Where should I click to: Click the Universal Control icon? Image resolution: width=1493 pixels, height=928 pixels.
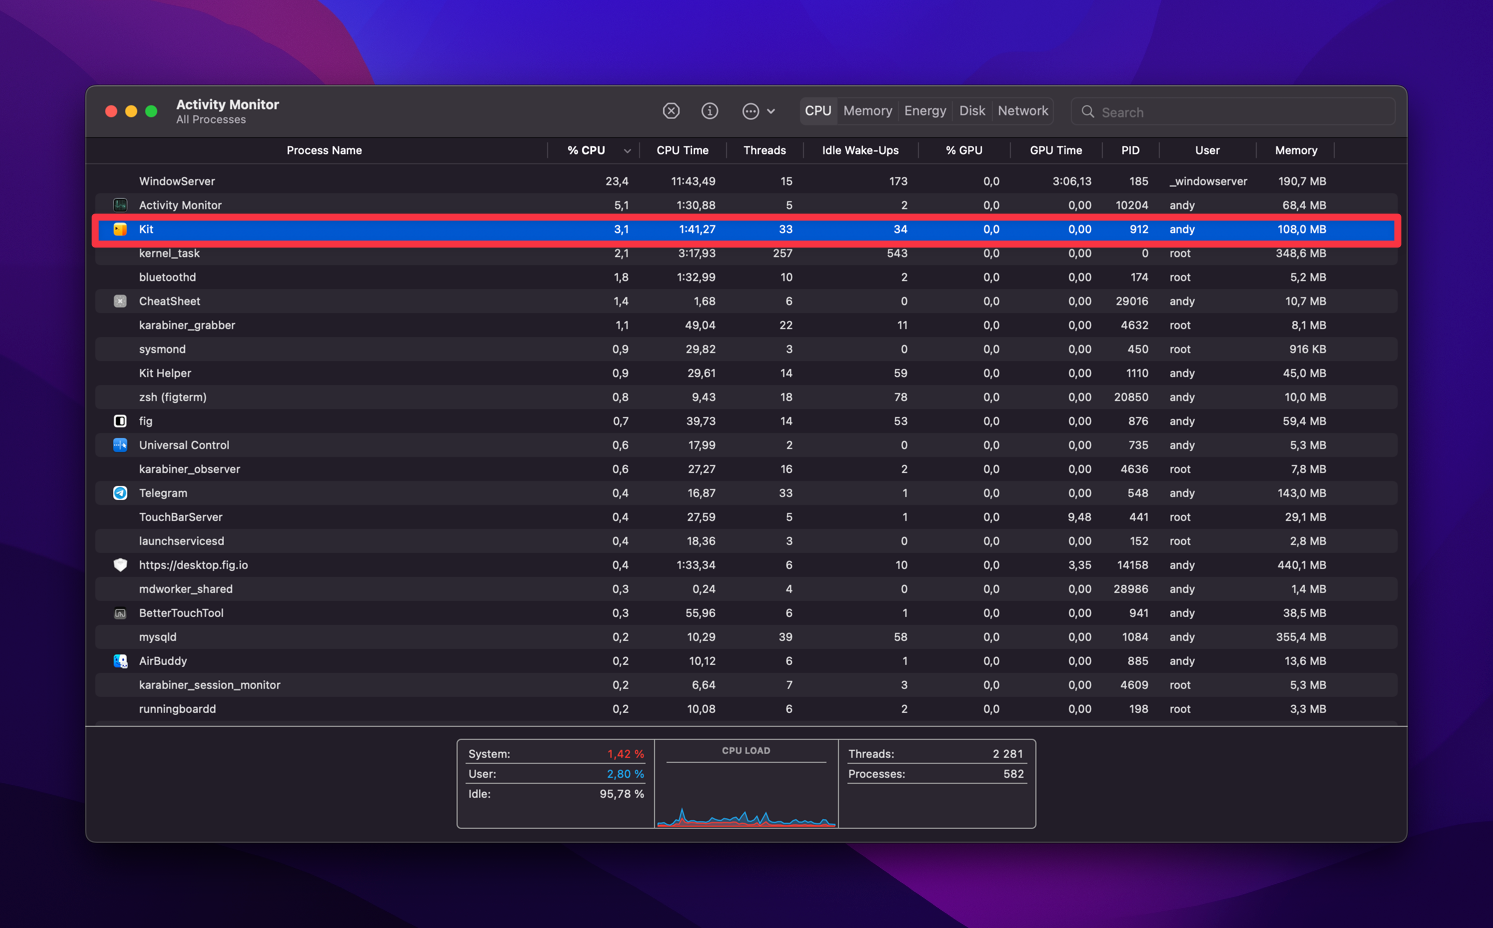pos(120,445)
